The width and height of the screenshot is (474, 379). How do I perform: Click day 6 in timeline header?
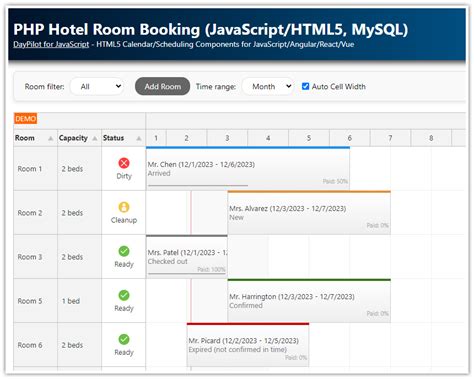(350, 138)
